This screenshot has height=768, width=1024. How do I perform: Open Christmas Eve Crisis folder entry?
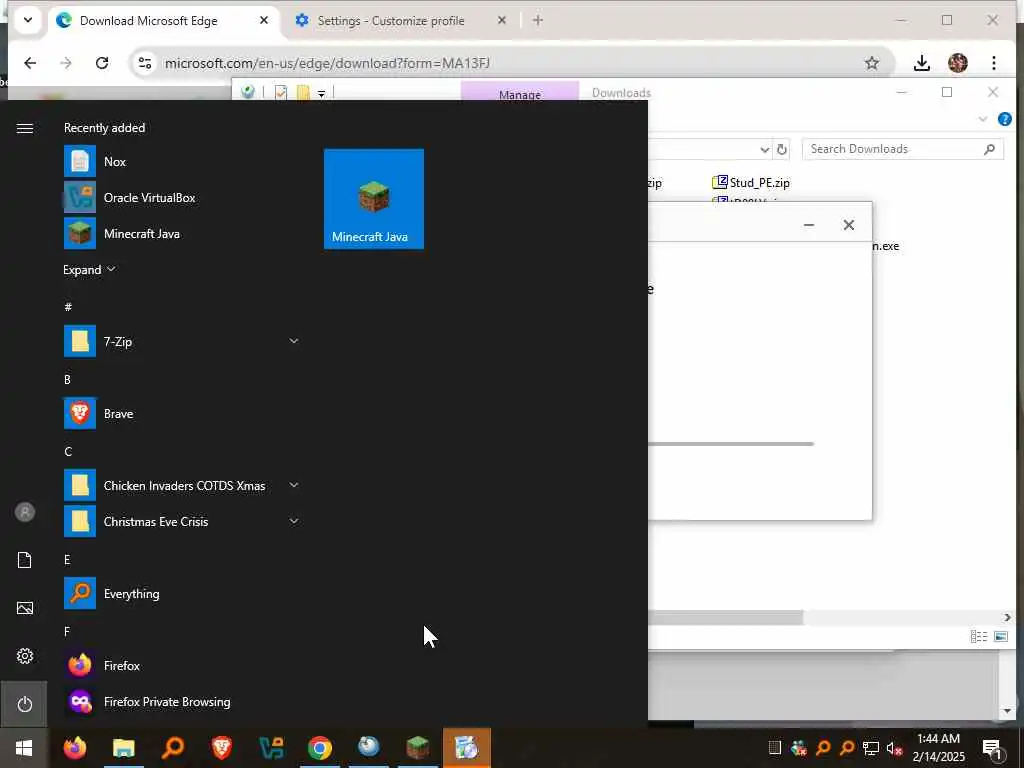[182, 521]
